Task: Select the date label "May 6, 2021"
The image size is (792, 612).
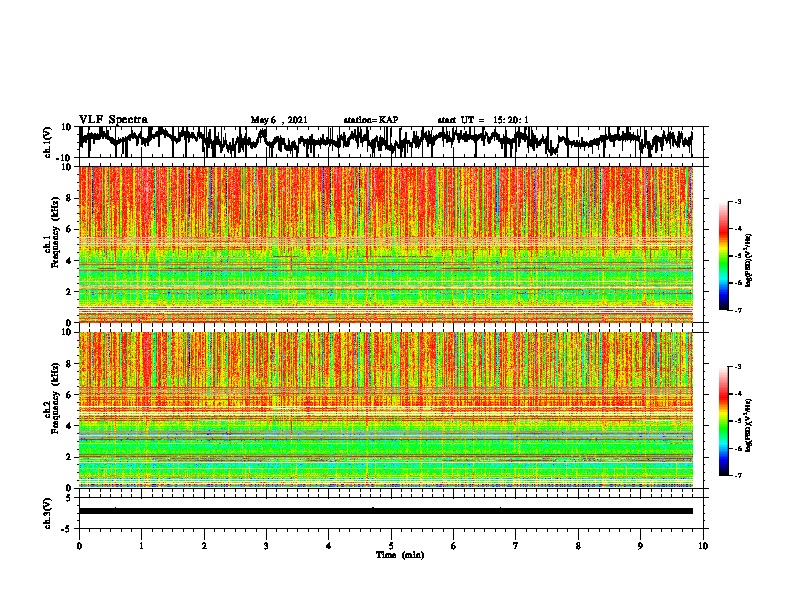Action: pos(279,120)
